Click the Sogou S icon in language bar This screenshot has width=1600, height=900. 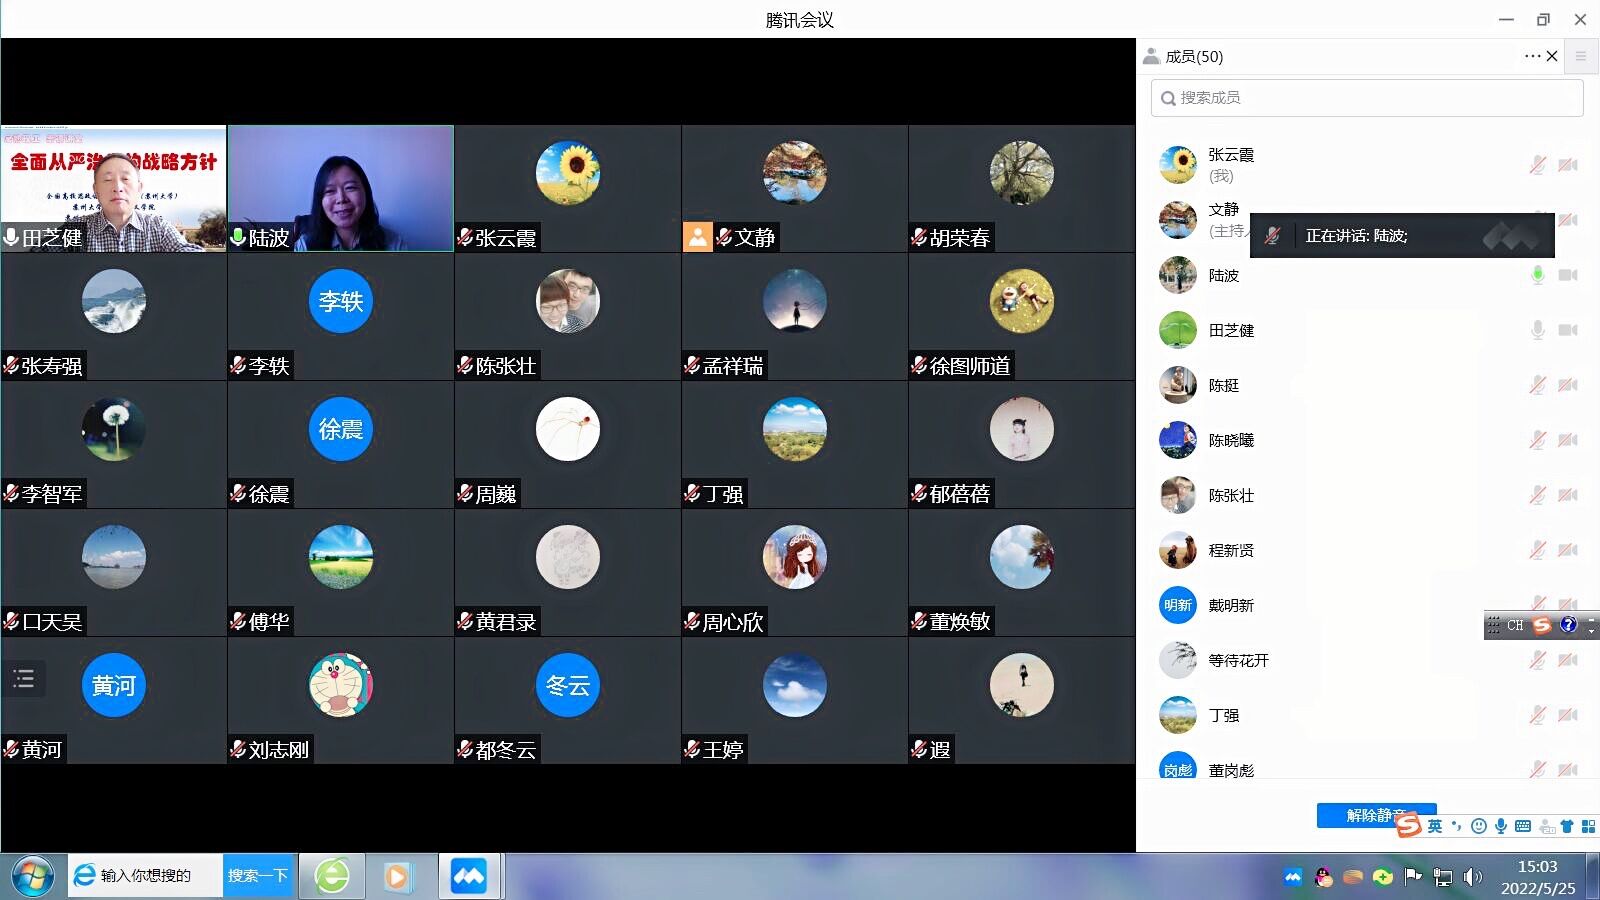coord(1542,625)
